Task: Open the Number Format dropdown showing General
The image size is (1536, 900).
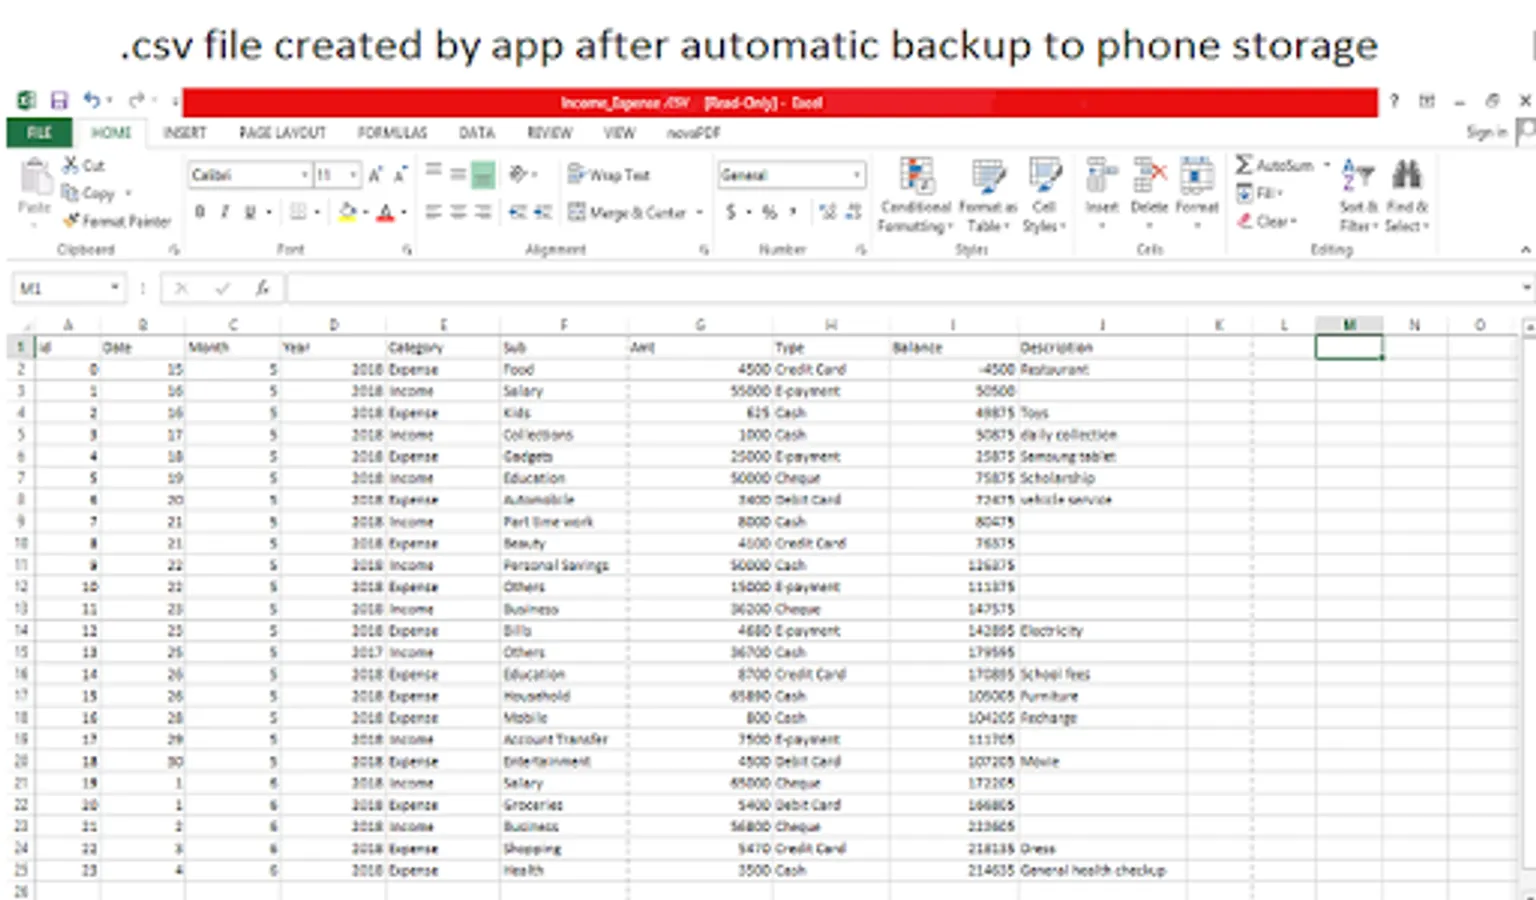Action: point(790,175)
